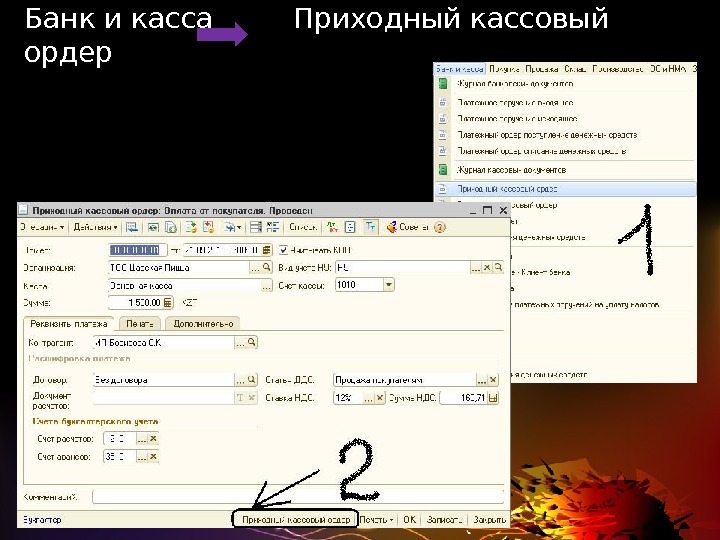
Task: Open the Банк и касса menu
Action: pyautogui.click(x=459, y=69)
